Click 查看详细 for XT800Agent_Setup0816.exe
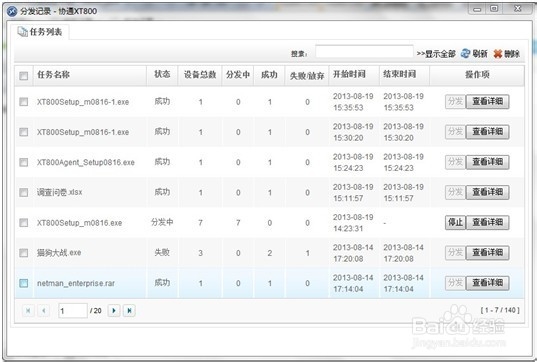537x362 pixels. (488, 162)
